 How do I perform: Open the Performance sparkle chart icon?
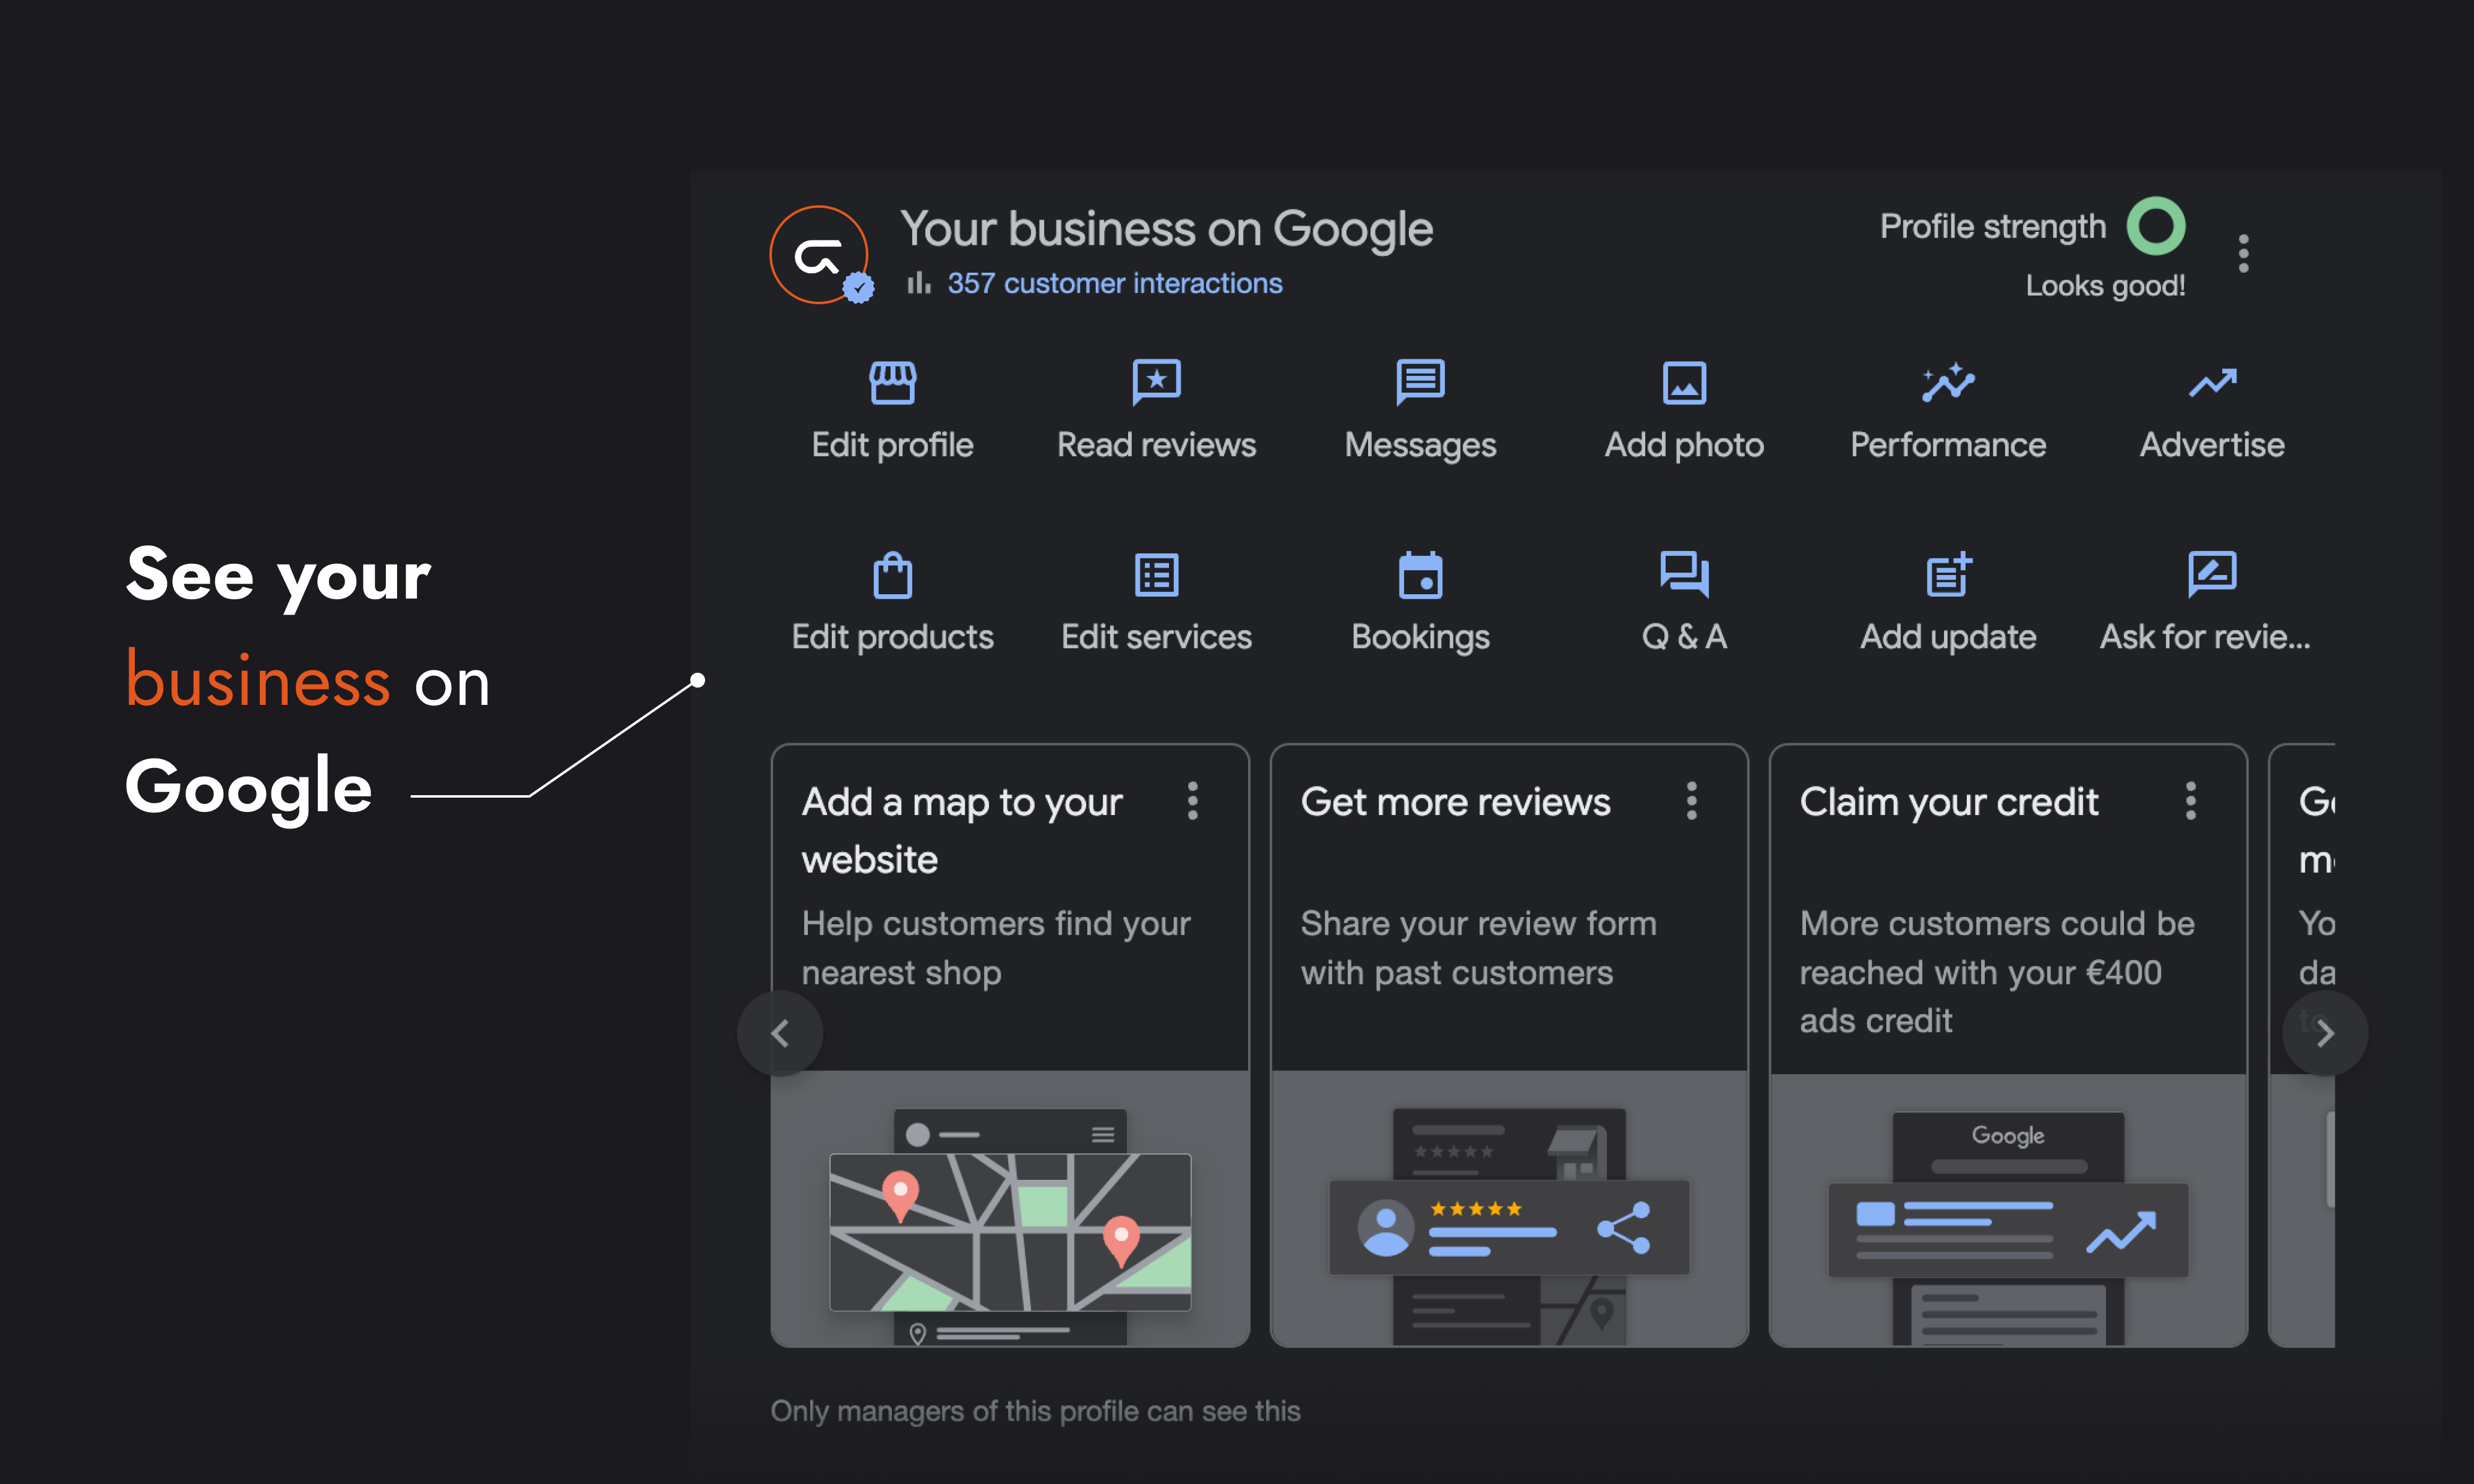pyautogui.click(x=1947, y=383)
